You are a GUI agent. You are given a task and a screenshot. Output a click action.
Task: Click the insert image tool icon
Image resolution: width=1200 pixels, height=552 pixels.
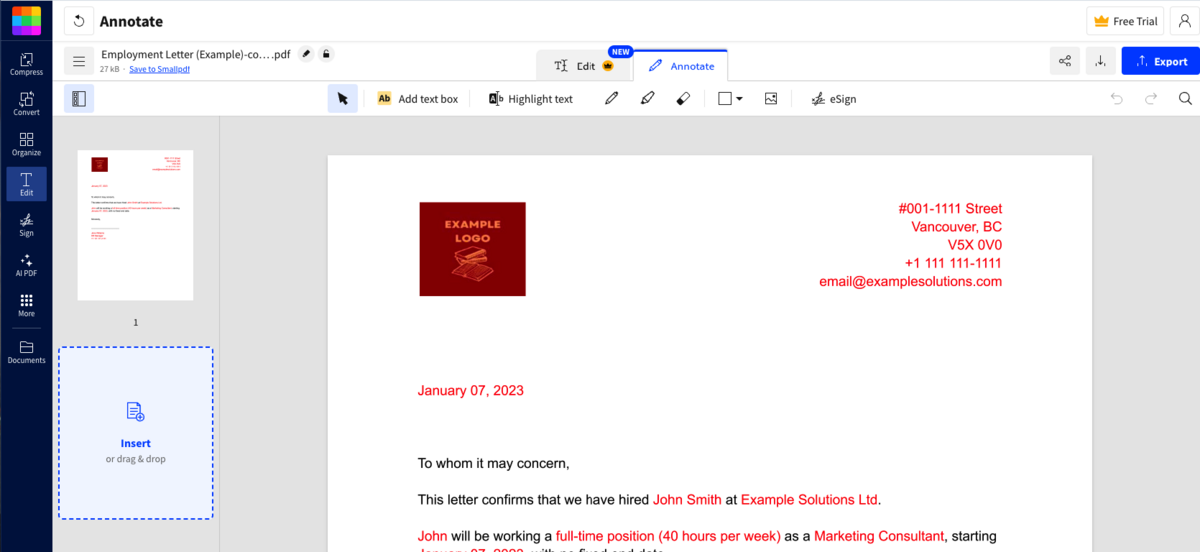click(771, 99)
